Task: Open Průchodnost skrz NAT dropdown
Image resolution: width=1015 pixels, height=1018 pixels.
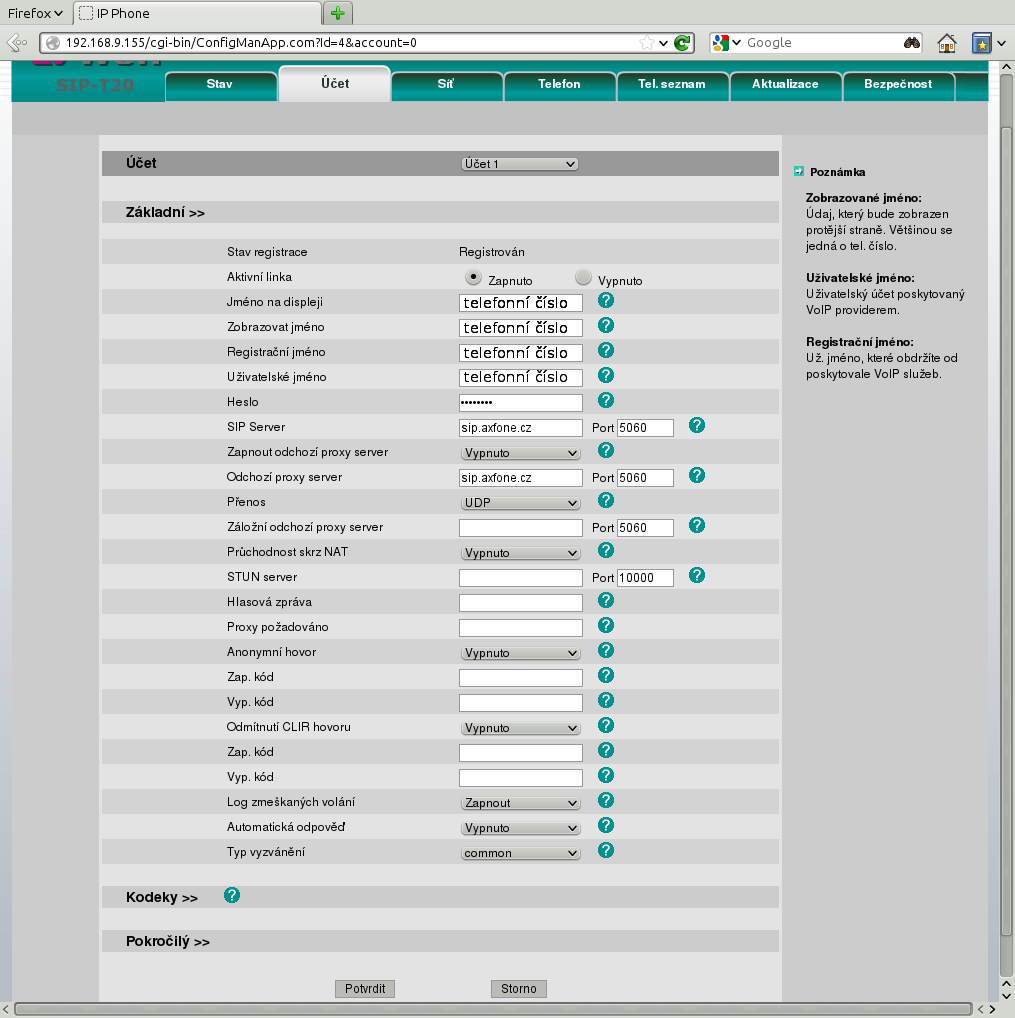Action: coord(520,553)
